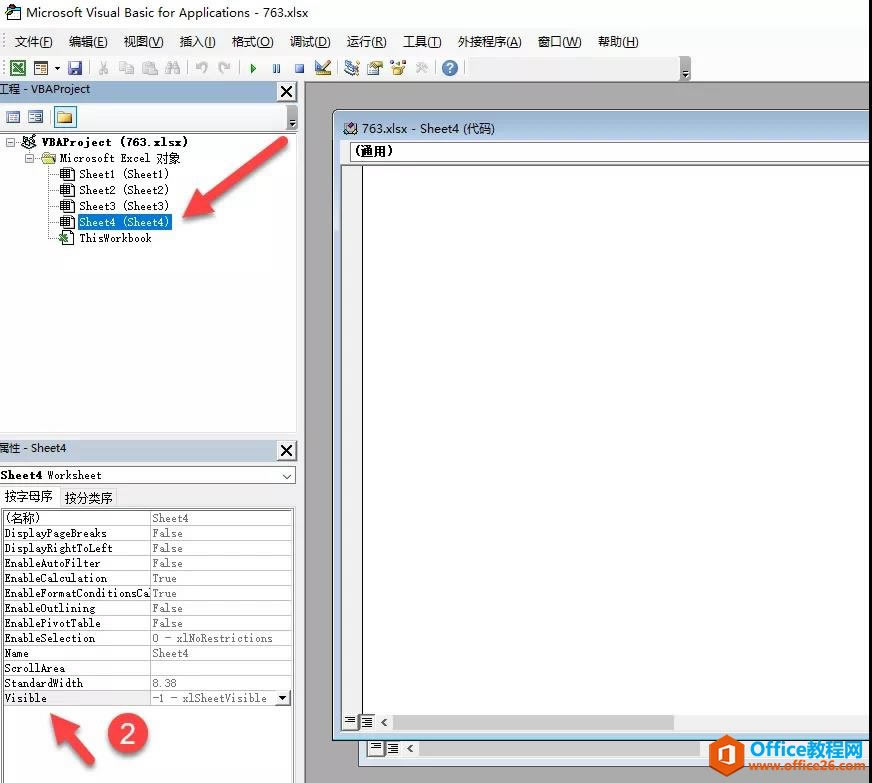
Task: Open the 窗口(W) menu
Action: pyautogui.click(x=559, y=42)
